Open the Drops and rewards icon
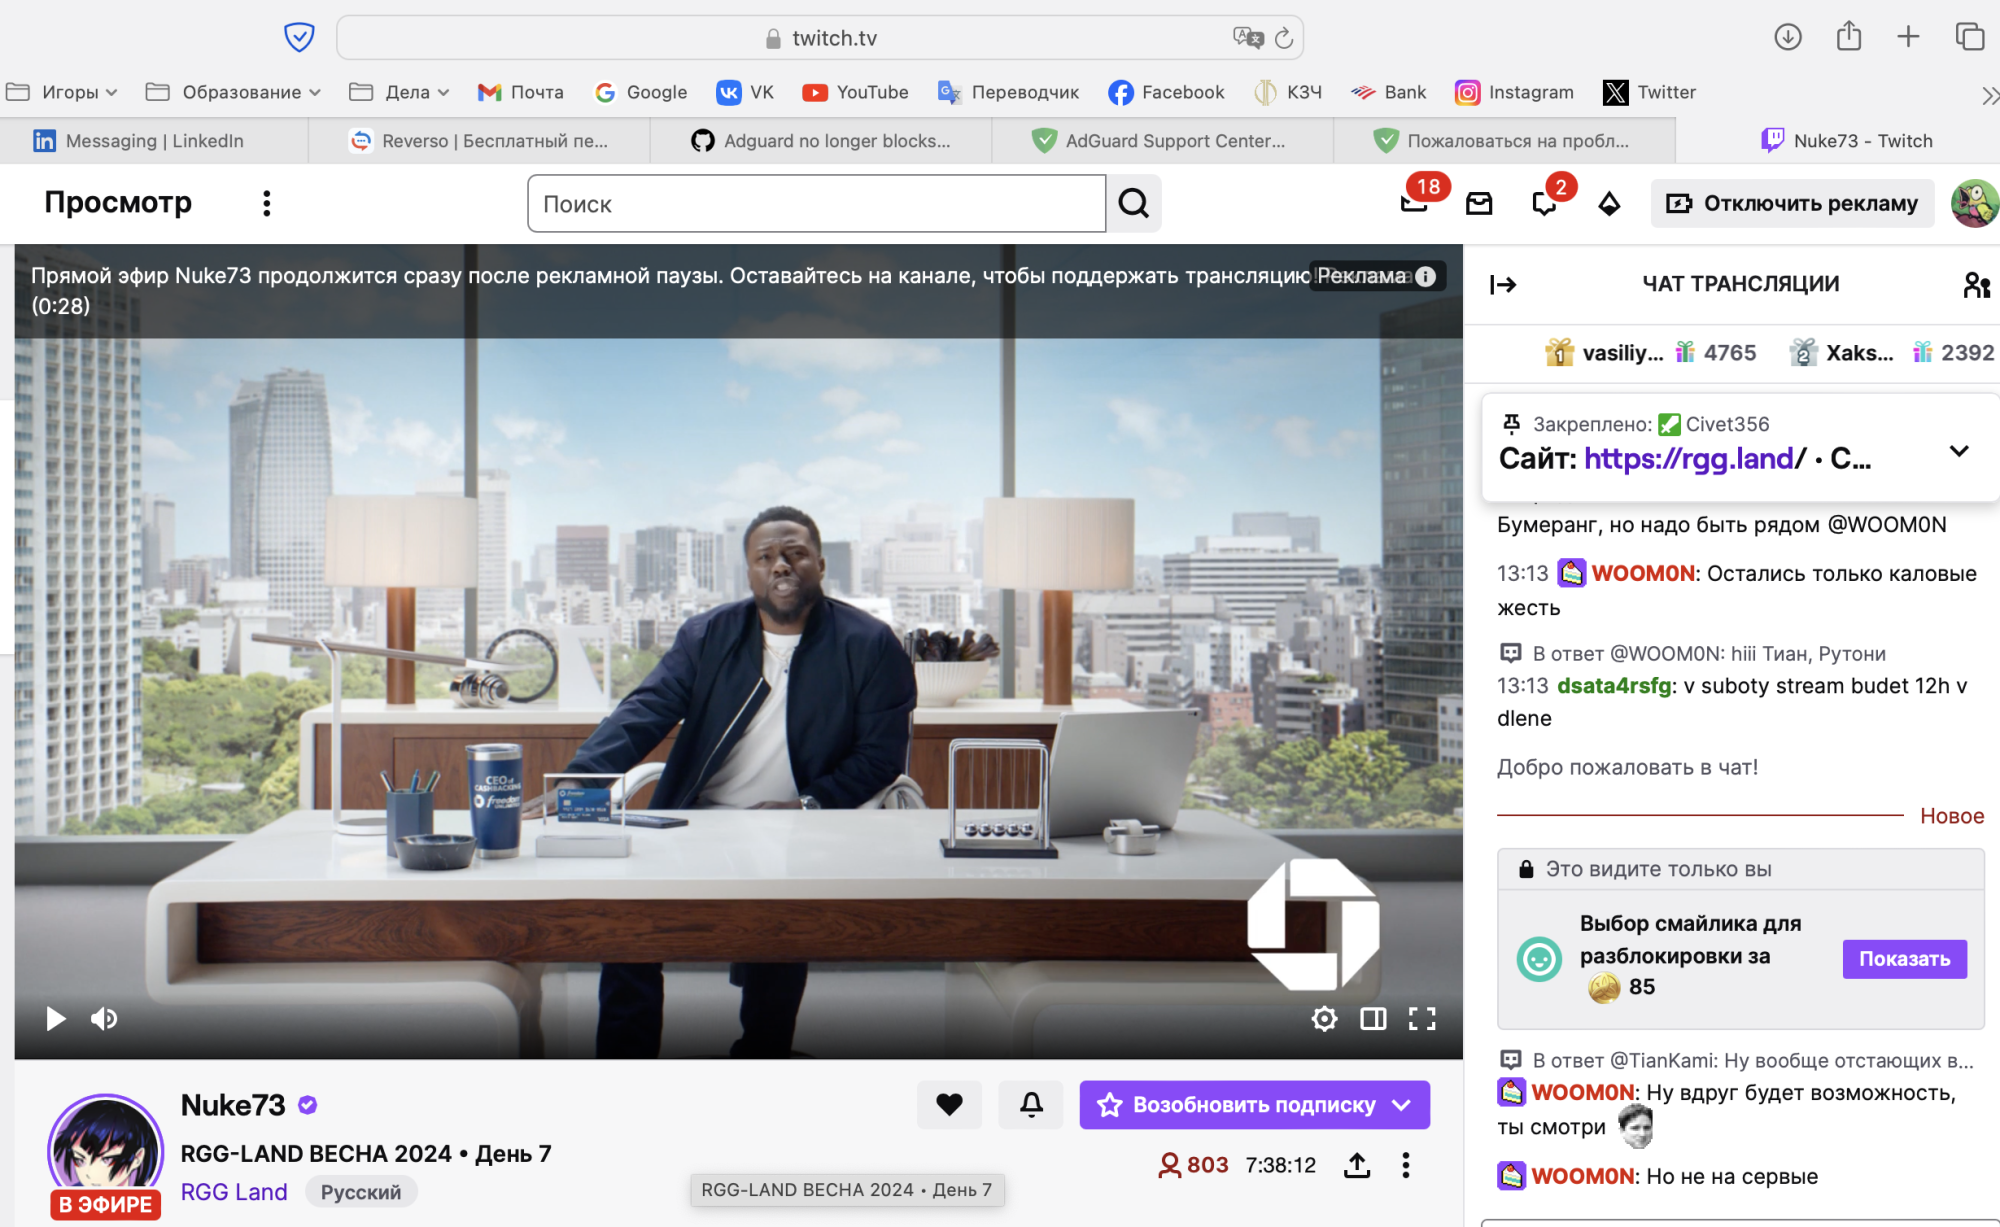Viewport: 2000px width, 1227px height. 1608,204
